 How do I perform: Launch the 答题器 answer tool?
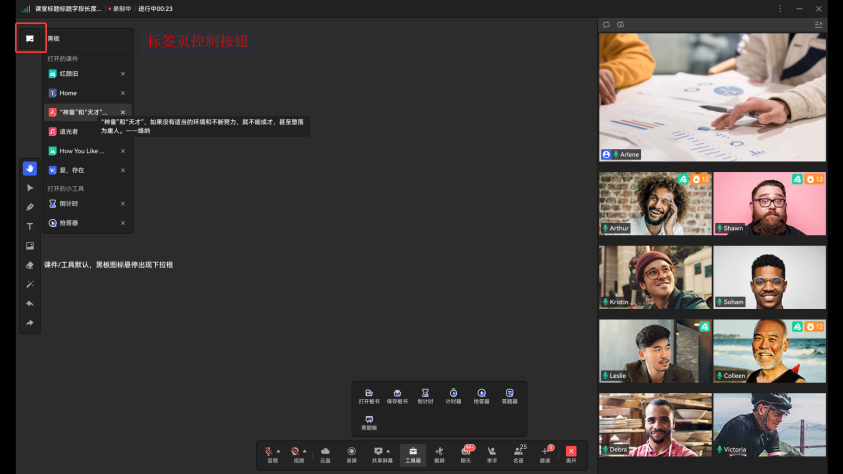tap(509, 397)
